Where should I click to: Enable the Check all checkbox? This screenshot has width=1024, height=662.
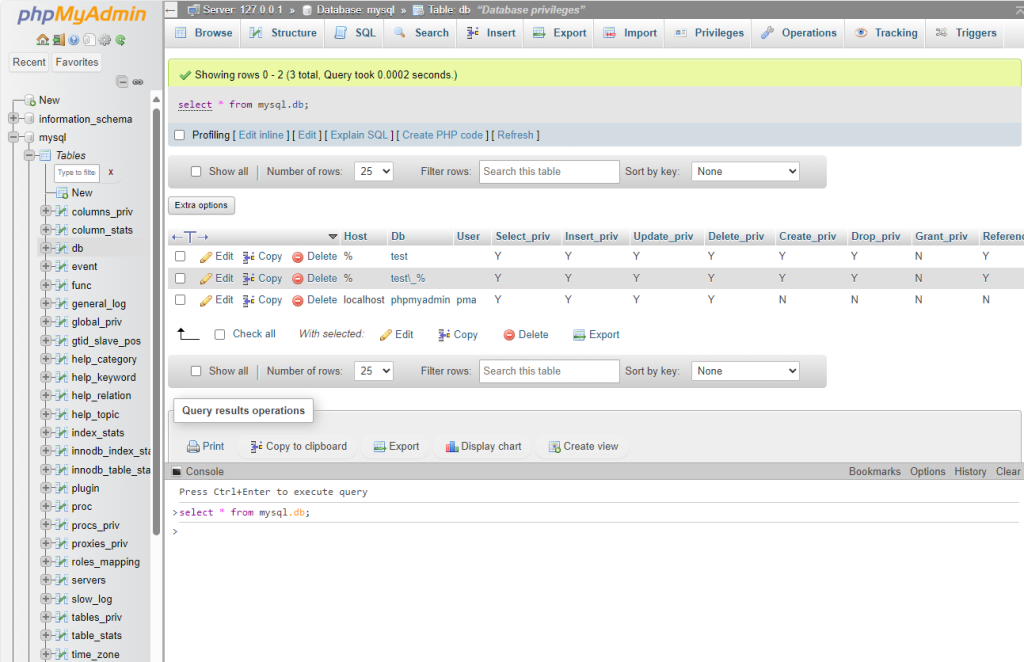pos(219,334)
